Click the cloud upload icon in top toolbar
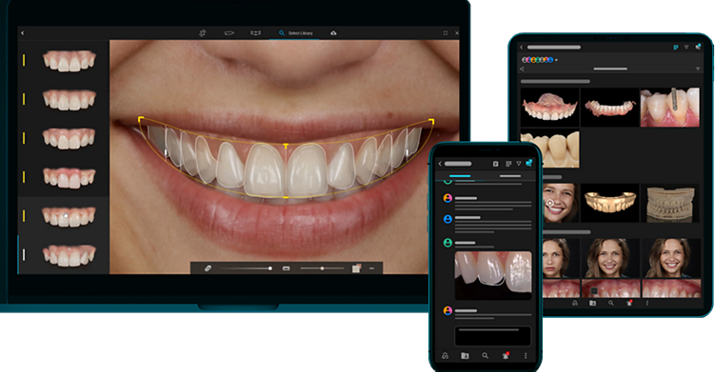Viewport: 720px width, 372px height. pos(333,33)
